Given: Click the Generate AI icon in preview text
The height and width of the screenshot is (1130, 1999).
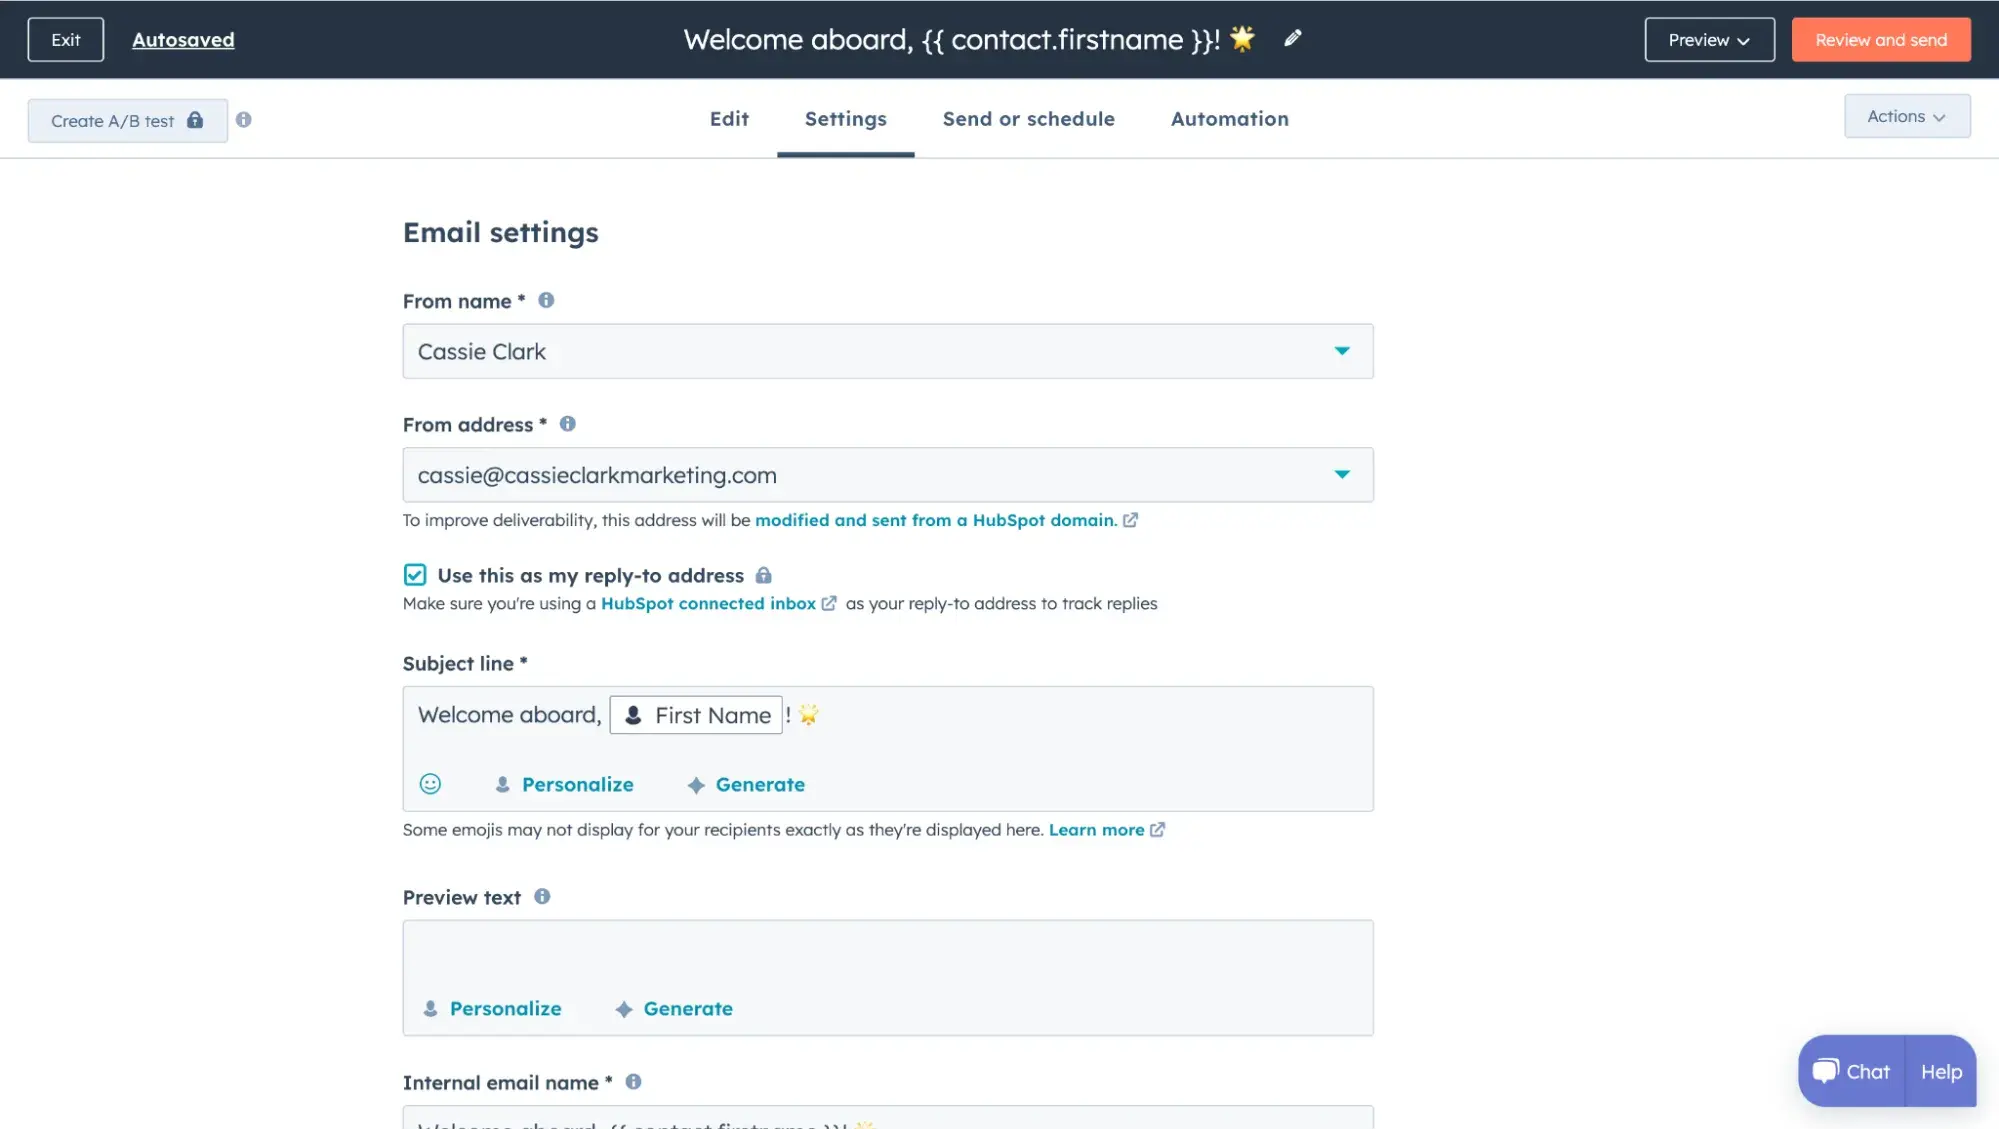Looking at the screenshot, I should 623,1009.
